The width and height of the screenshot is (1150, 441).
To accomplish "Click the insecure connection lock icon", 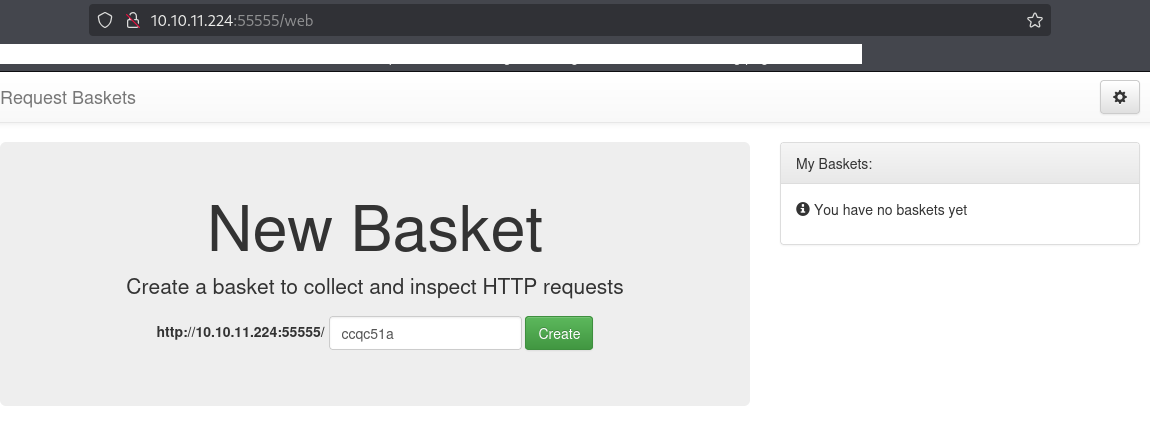I will coord(130,20).
